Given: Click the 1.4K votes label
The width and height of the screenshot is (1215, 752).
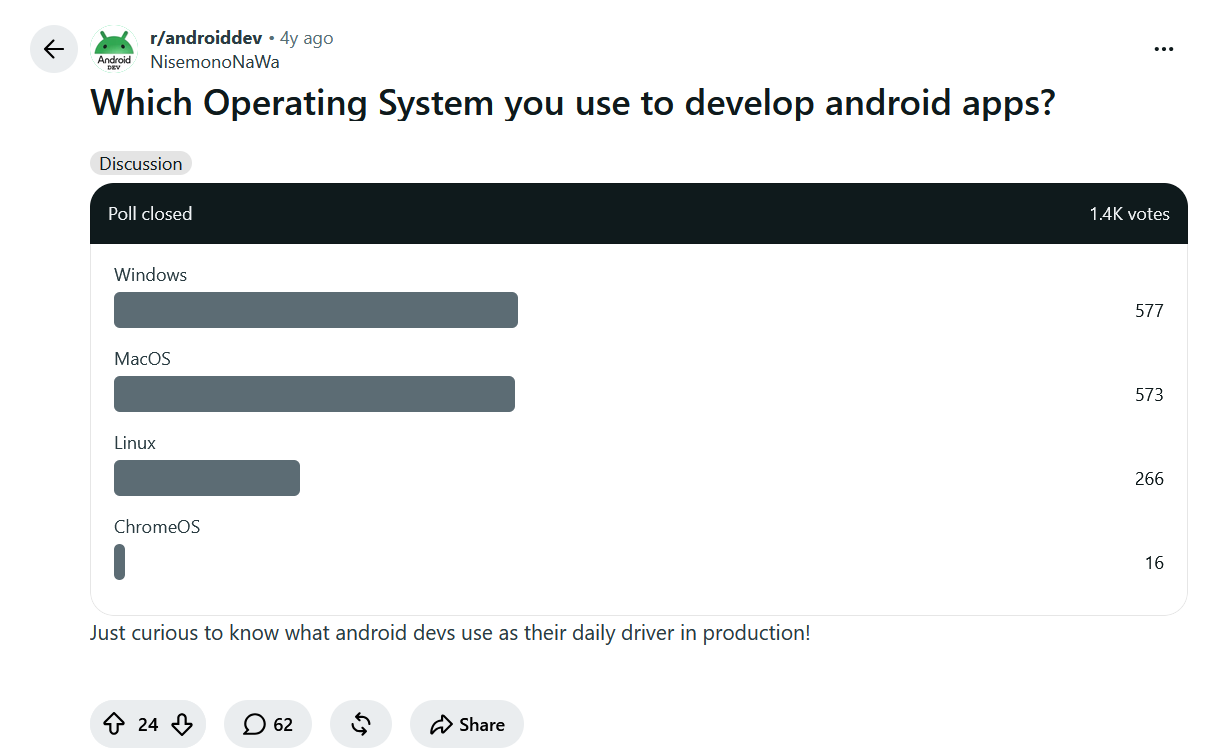Looking at the screenshot, I should pos(1129,214).
